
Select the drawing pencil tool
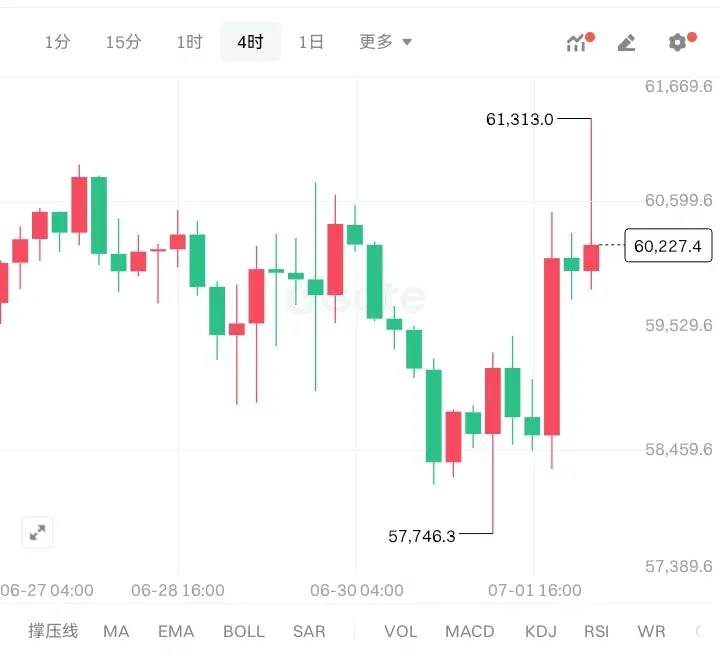(627, 43)
